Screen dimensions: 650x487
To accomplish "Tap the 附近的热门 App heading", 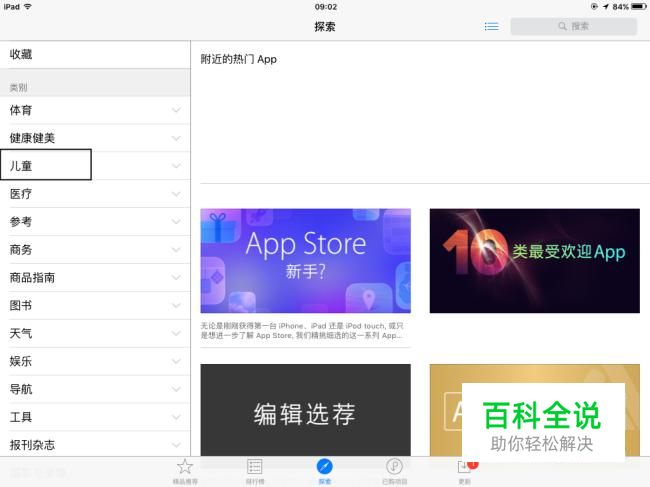I will click(238, 59).
